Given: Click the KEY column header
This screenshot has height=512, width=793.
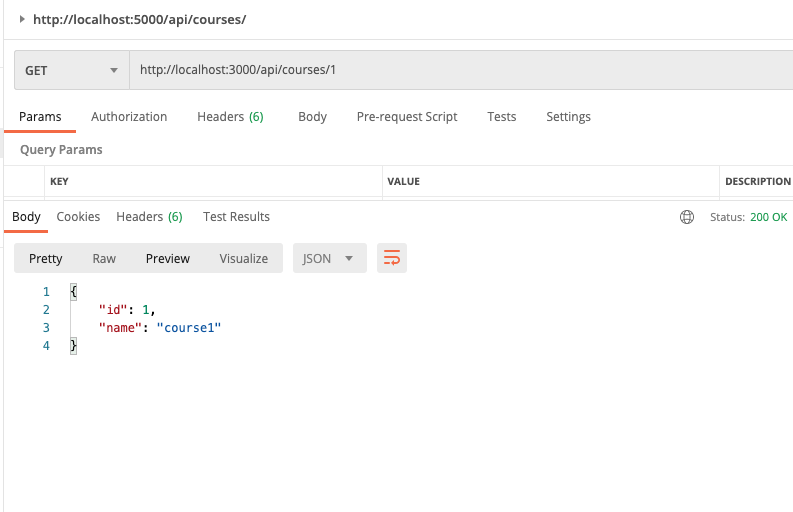Looking at the screenshot, I should coord(59,182).
